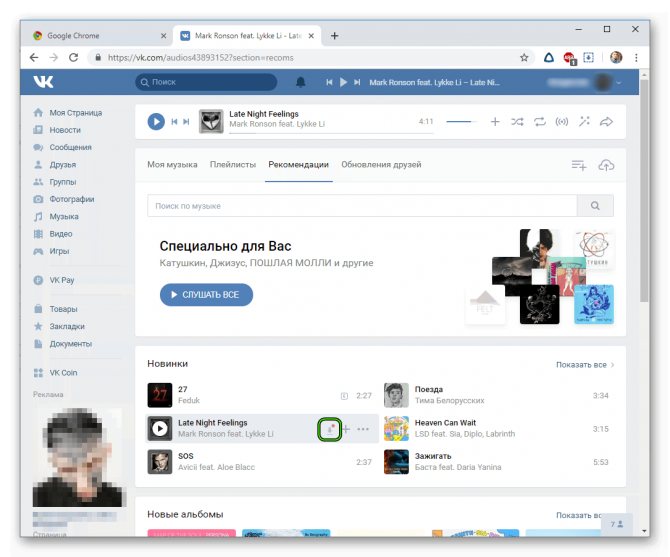The width and height of the screenshot is (670, 557).
Task: Open Товары in sidebar
Action: click(x=56, y=309)
